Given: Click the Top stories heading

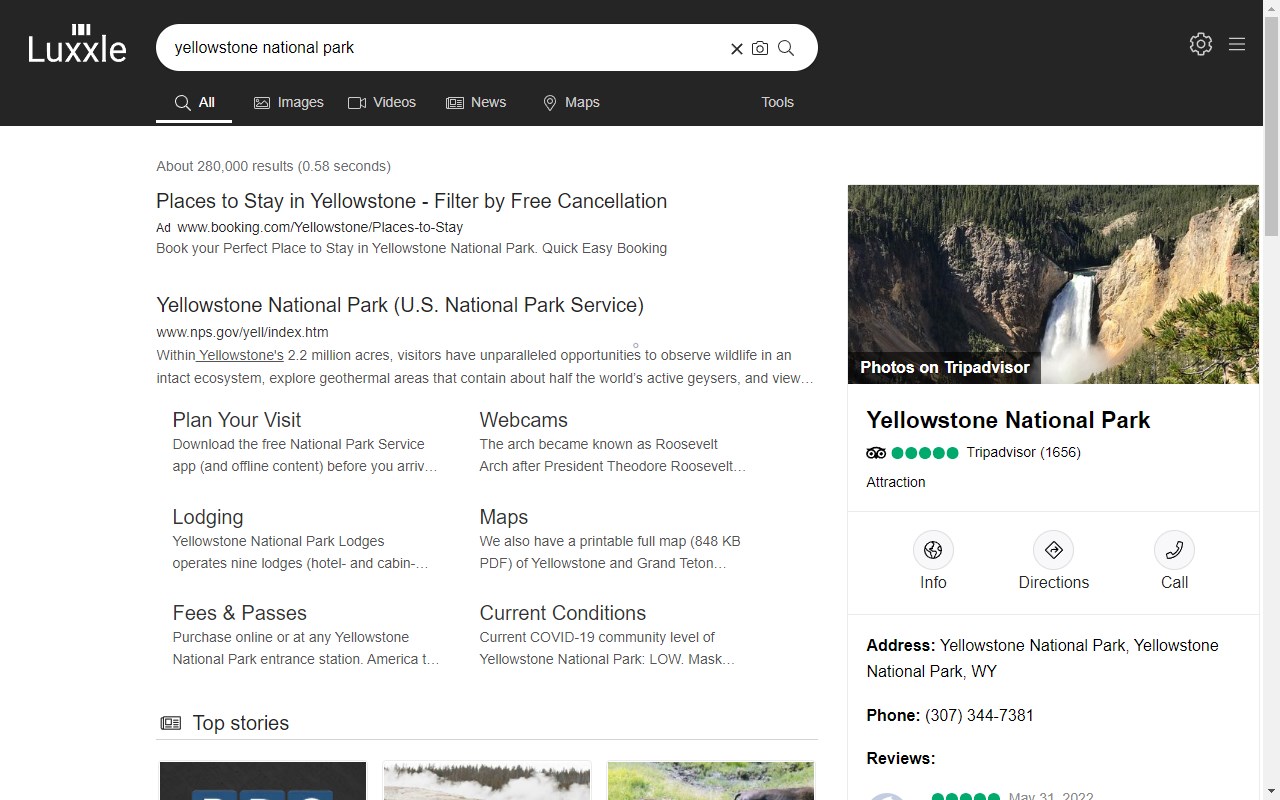Looking at the screenshot, I should (x=240, y=723).
